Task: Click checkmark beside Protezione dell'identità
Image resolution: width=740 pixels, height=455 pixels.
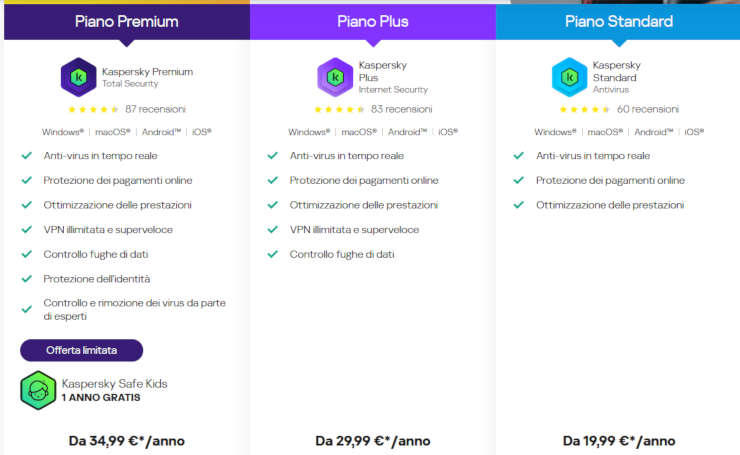Action: (27, 279)
